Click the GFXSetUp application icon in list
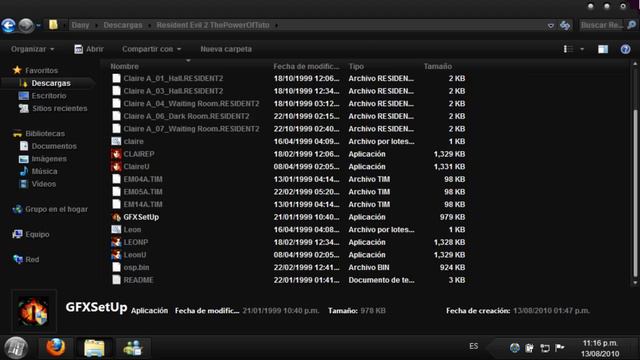The height and width of the screenshot is (360, 640). click(116, 217)
